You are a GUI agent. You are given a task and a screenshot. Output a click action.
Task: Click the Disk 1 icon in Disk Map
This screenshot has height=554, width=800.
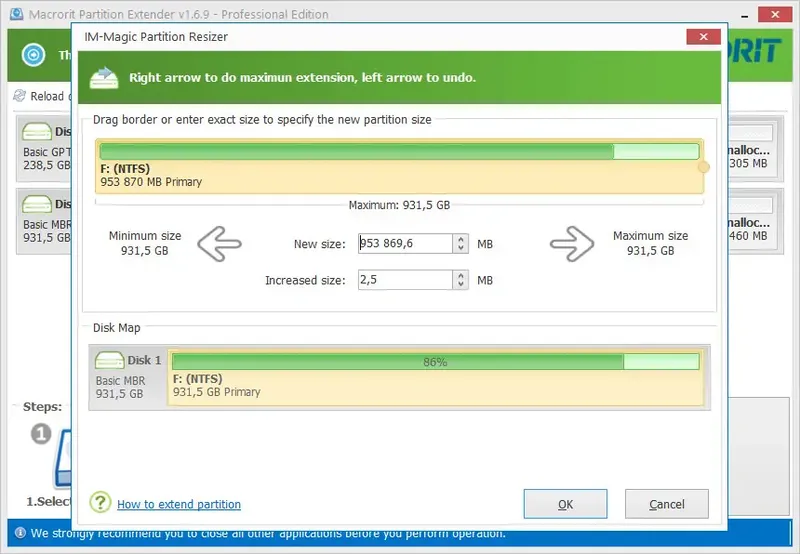coord(109,360)
